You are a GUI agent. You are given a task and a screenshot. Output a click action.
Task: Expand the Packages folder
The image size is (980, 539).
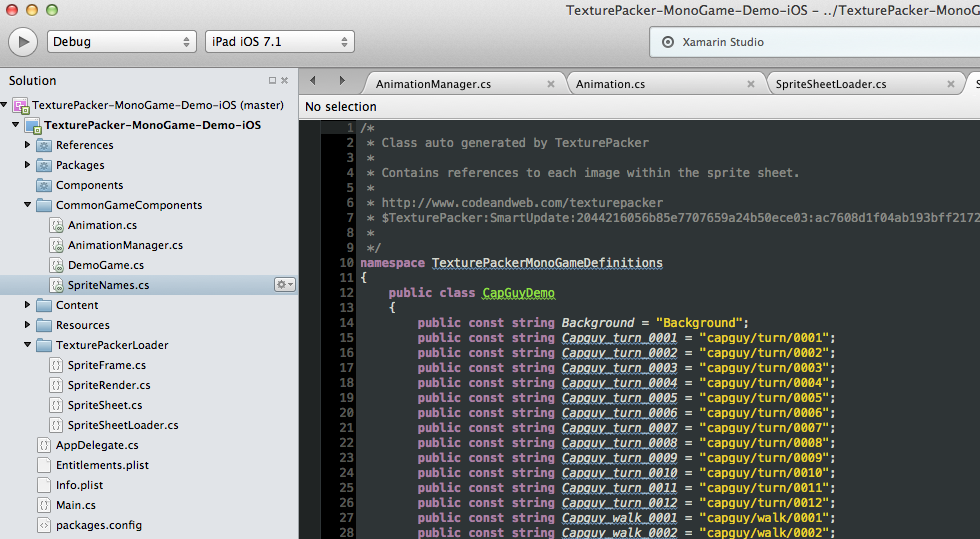click(28, 165)
